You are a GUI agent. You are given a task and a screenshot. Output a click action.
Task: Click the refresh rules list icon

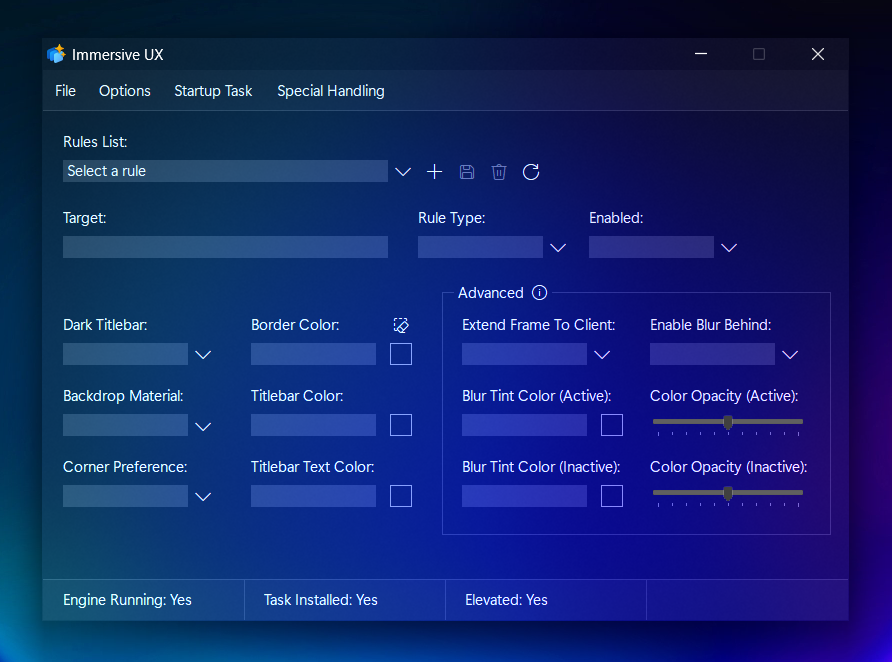click(531, 172)
